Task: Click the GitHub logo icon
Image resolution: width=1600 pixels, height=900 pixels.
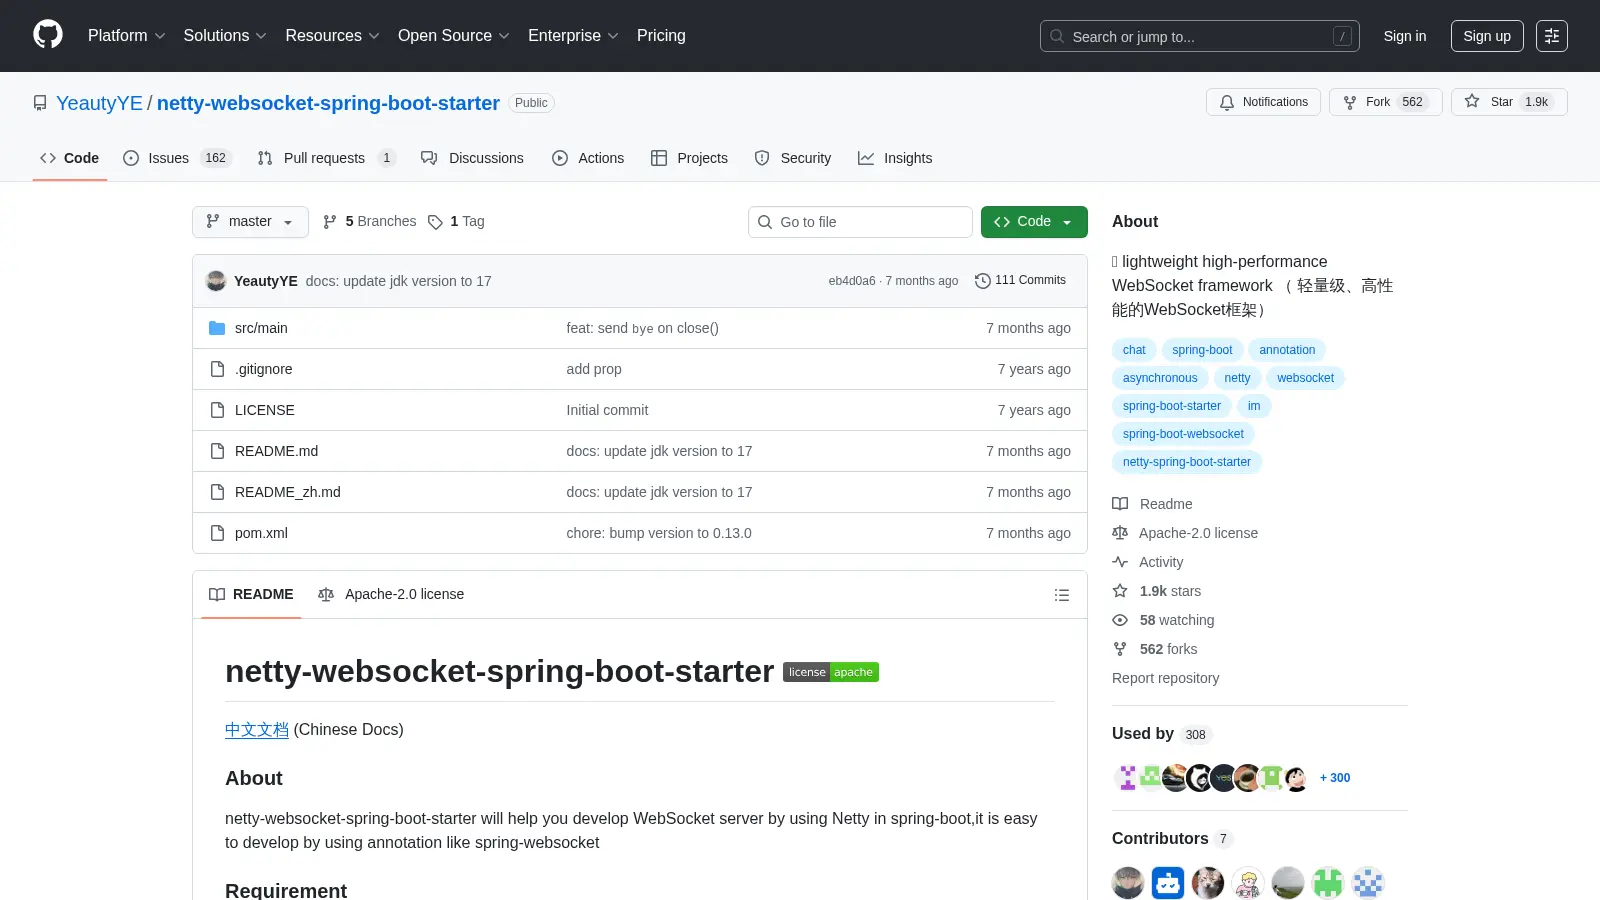Action: click(x=48, y=35)
